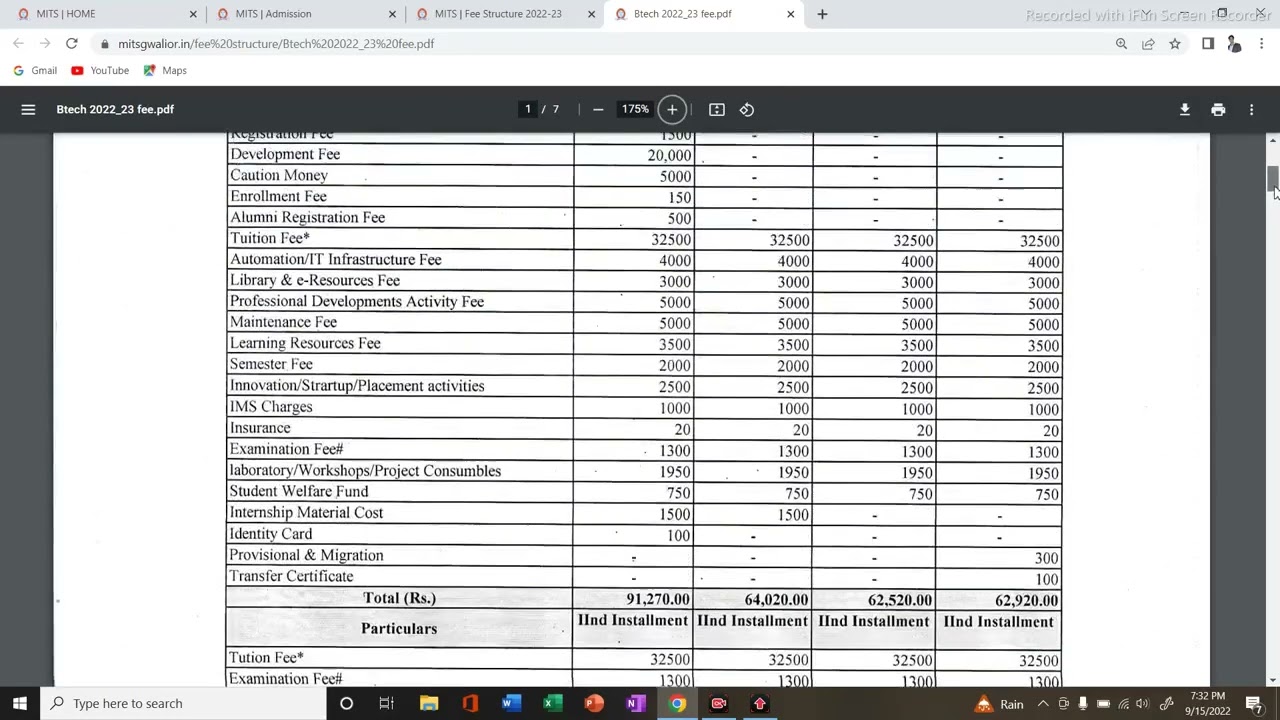This screenshot has height=720, width=1280.
Task: Click the PDF page number field
Action: [x=528, y=109]
